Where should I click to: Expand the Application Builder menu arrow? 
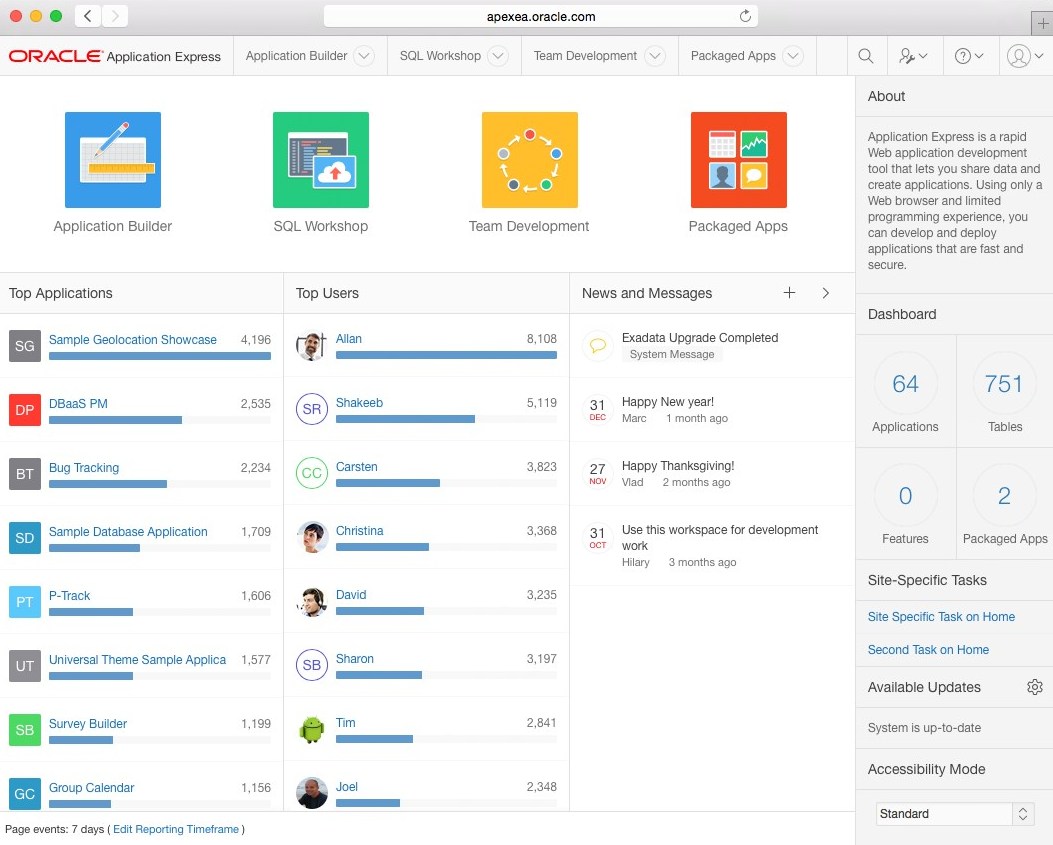pos(364,56)
